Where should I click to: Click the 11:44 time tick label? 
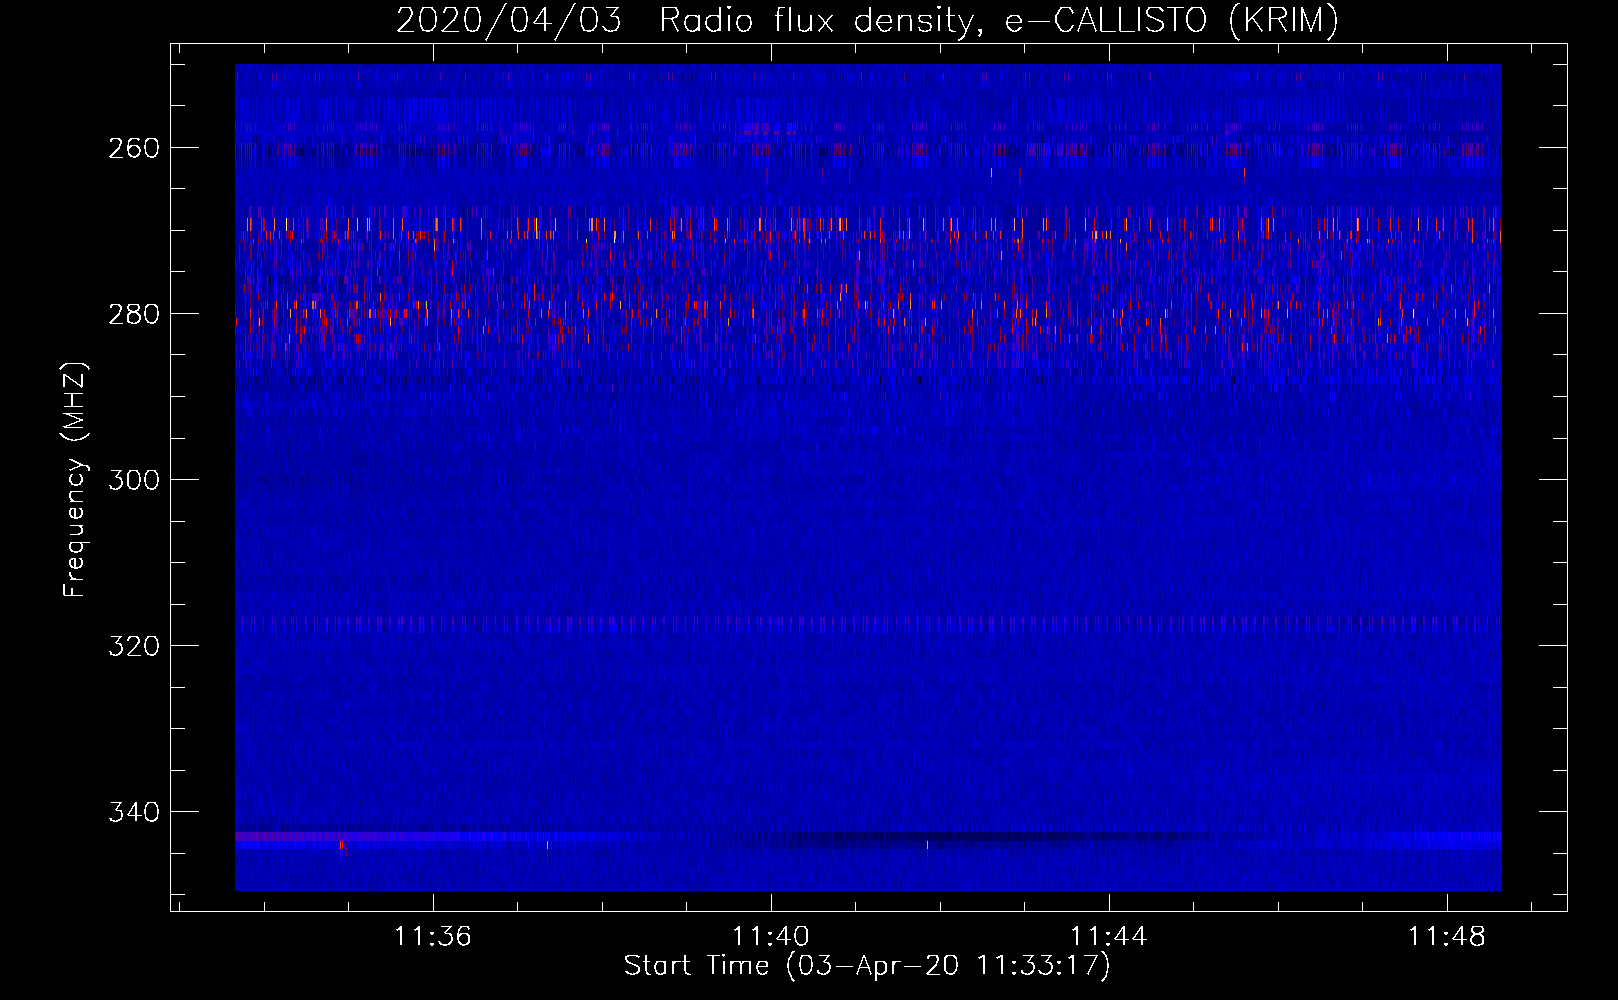[1108, 936]
